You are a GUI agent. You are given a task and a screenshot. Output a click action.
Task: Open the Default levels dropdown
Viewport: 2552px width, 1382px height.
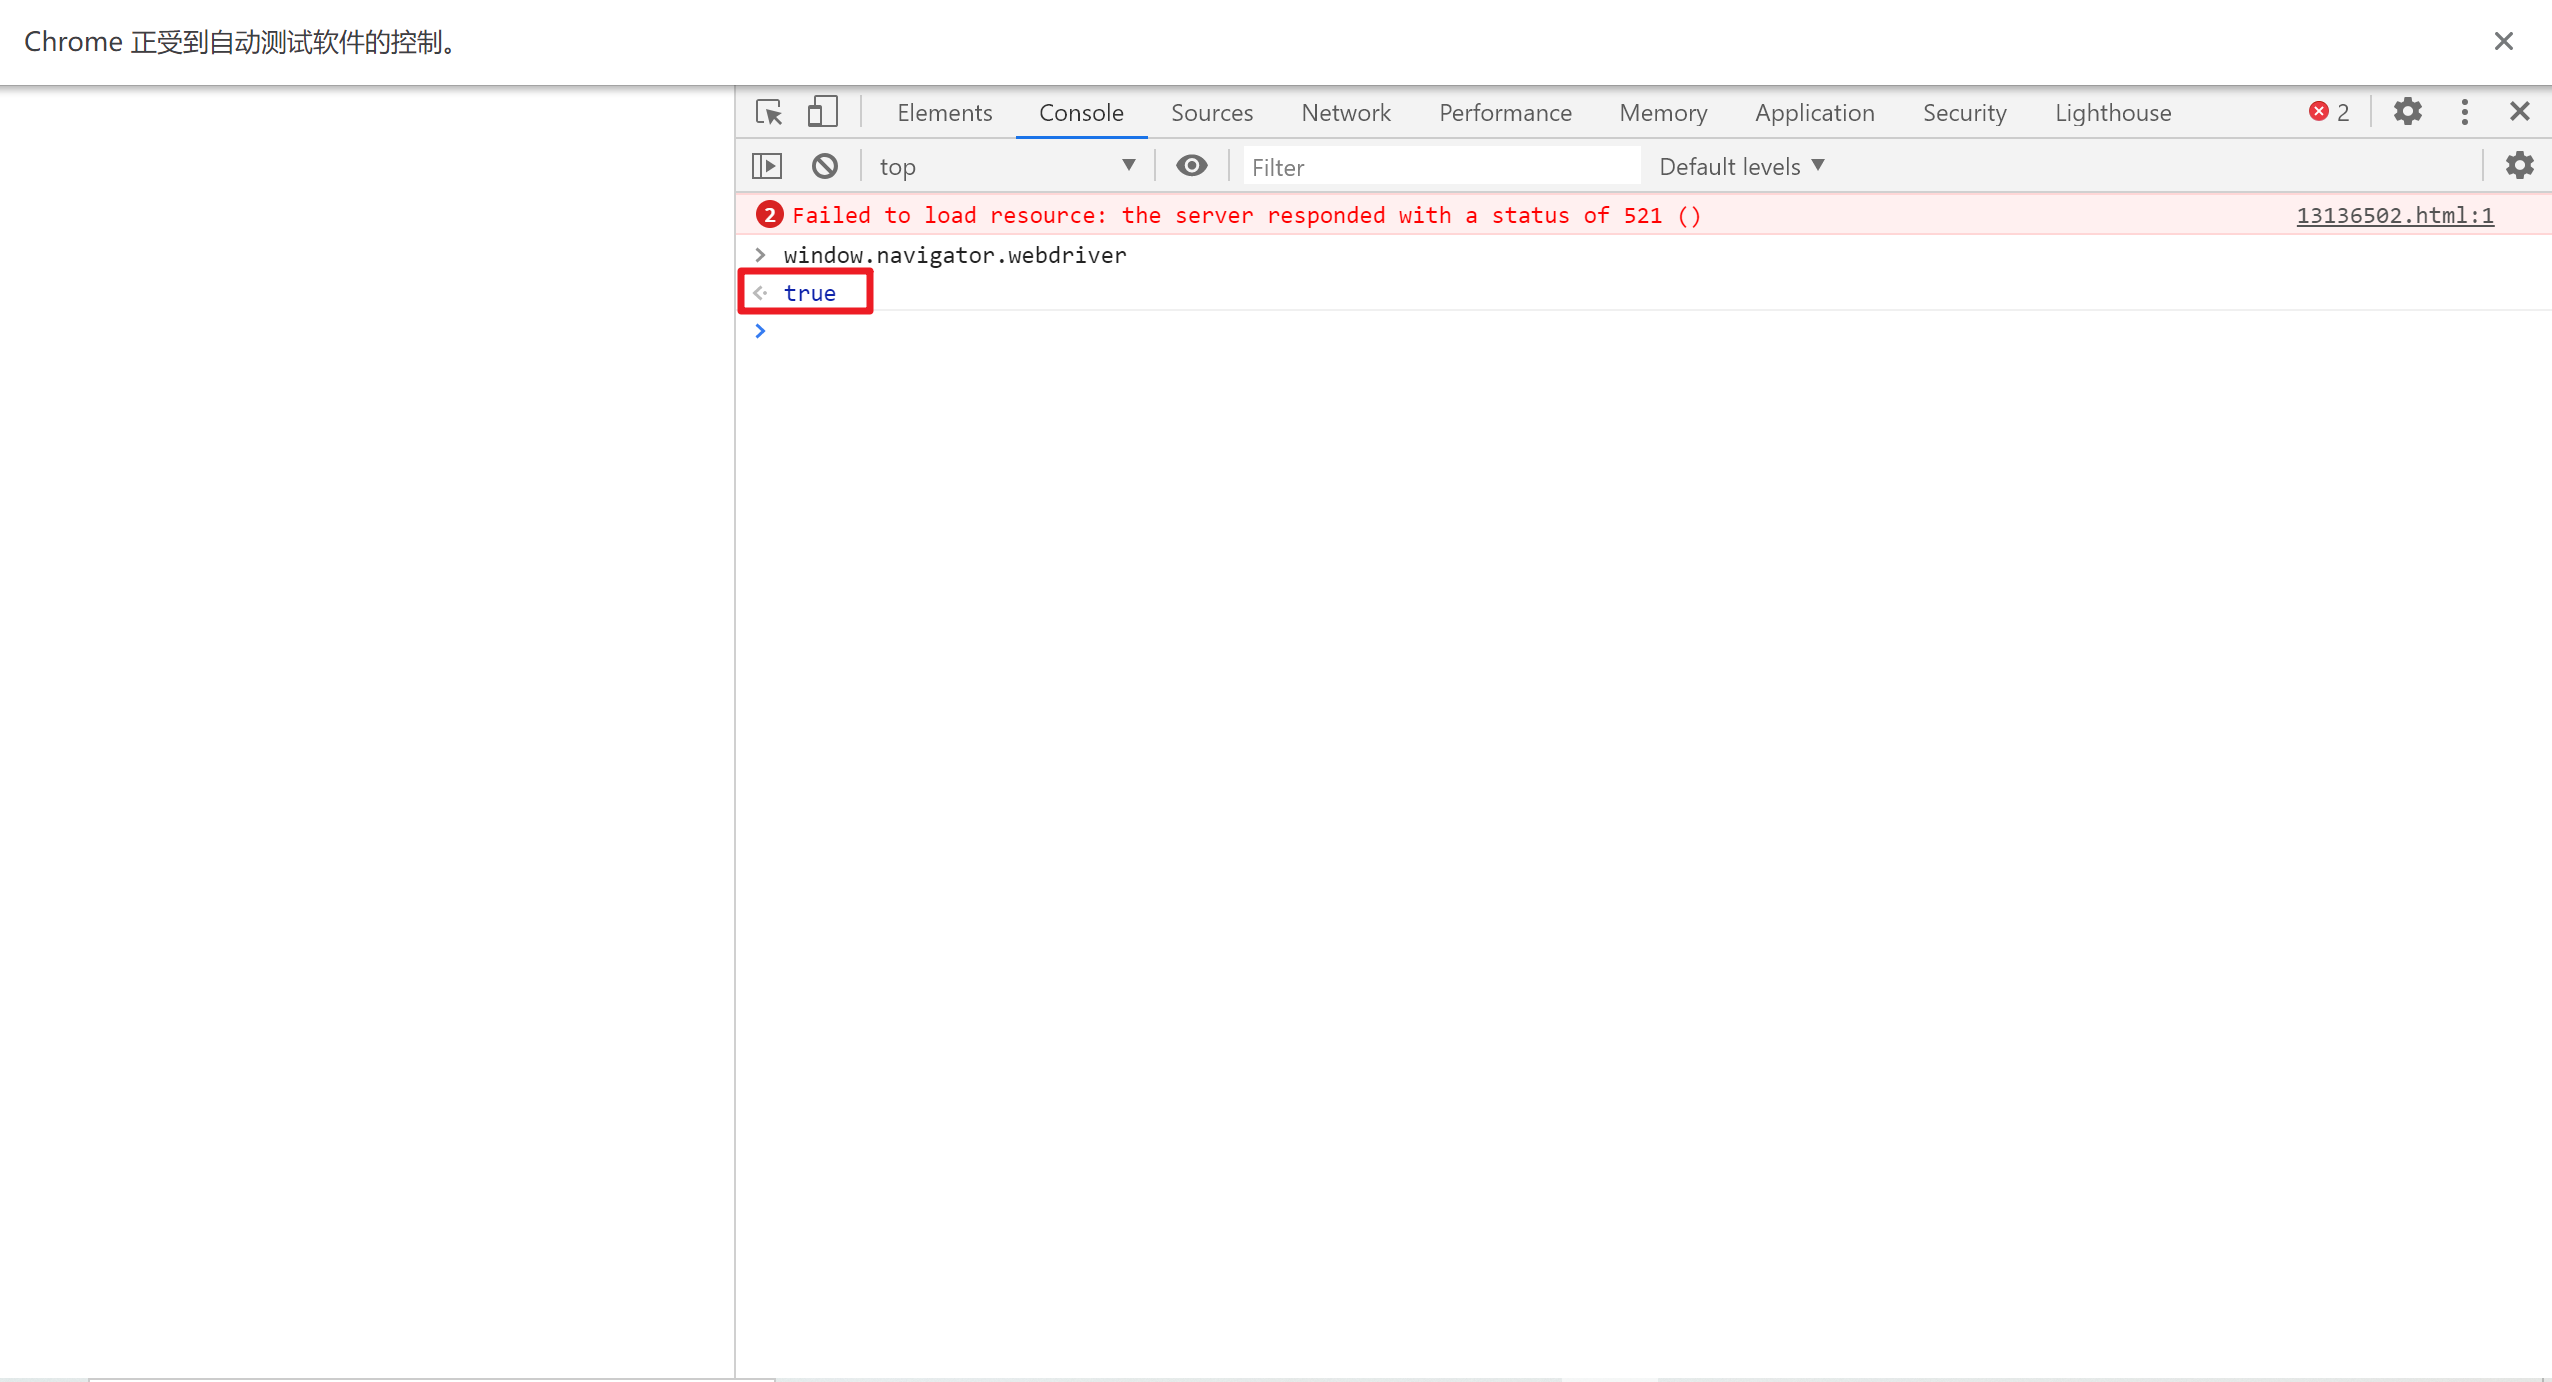point(1744,165)
